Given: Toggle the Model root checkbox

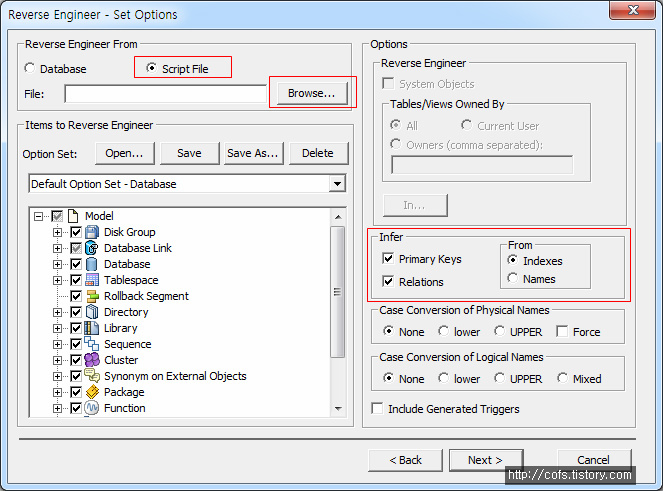Looking at the screenshot, I should click(x=57, y=217).
